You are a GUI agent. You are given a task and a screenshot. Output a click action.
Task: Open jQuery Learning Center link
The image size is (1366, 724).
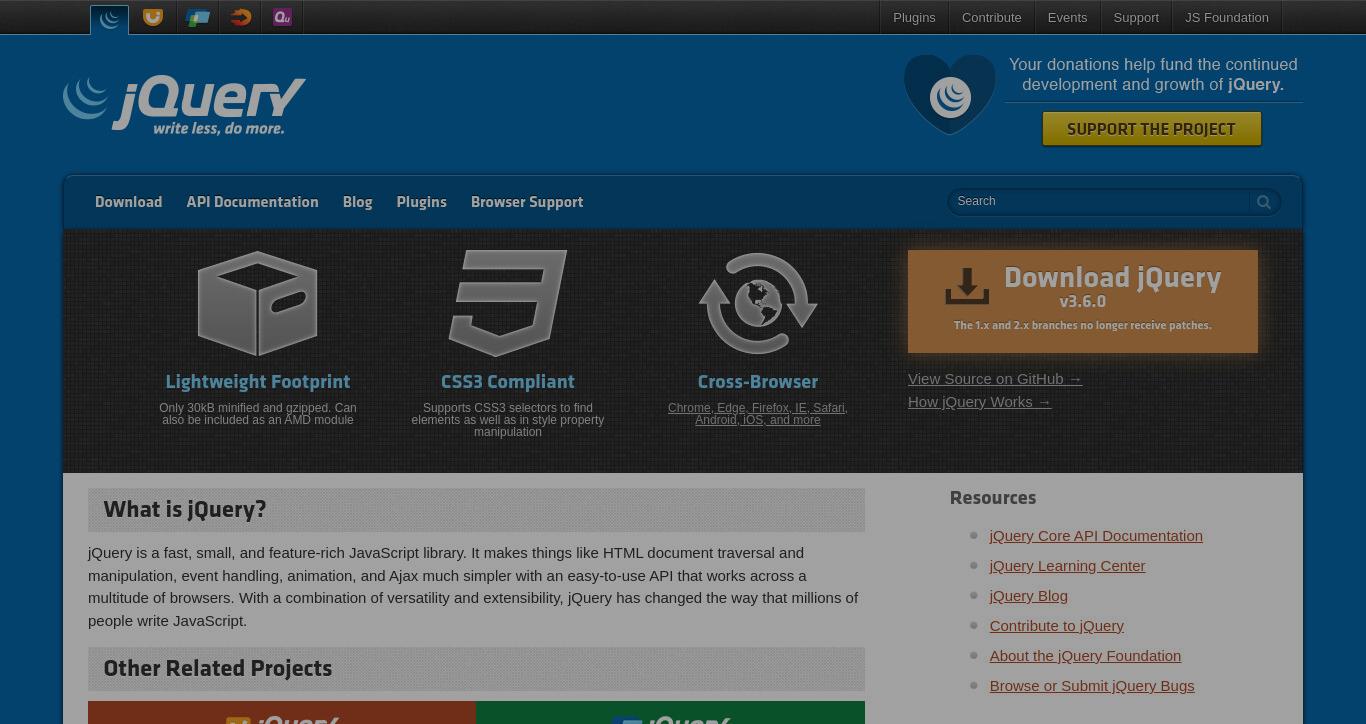click(x=1067, y=566)
